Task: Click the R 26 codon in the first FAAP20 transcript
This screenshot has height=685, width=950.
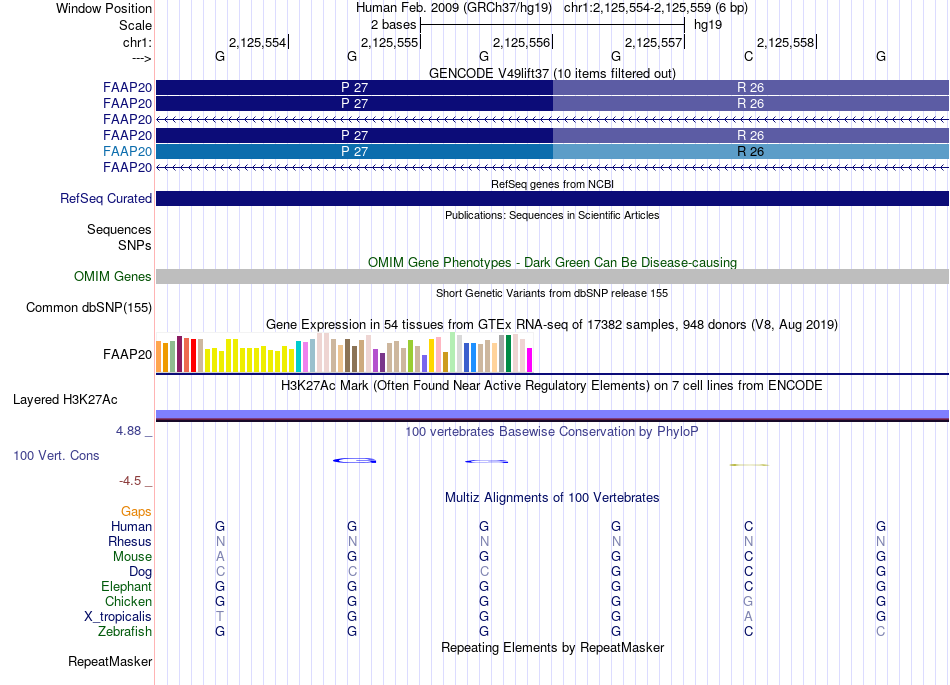Action: [x=751, y=87]
